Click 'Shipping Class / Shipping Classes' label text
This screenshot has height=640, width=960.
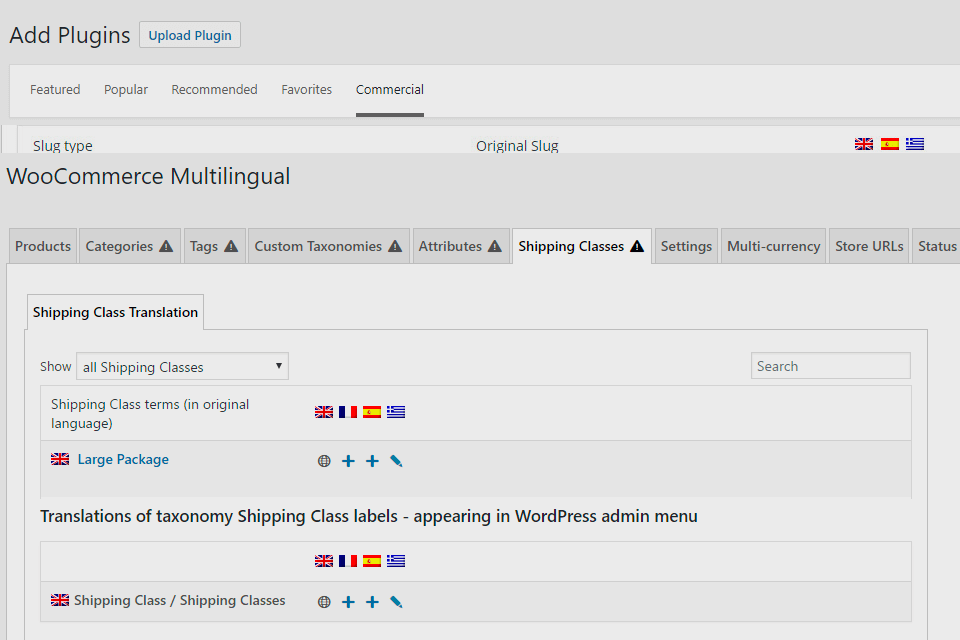coord(179,600)
